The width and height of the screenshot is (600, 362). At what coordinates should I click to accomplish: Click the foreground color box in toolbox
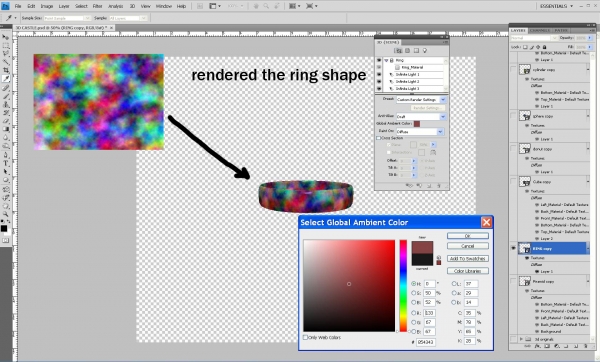4,228
